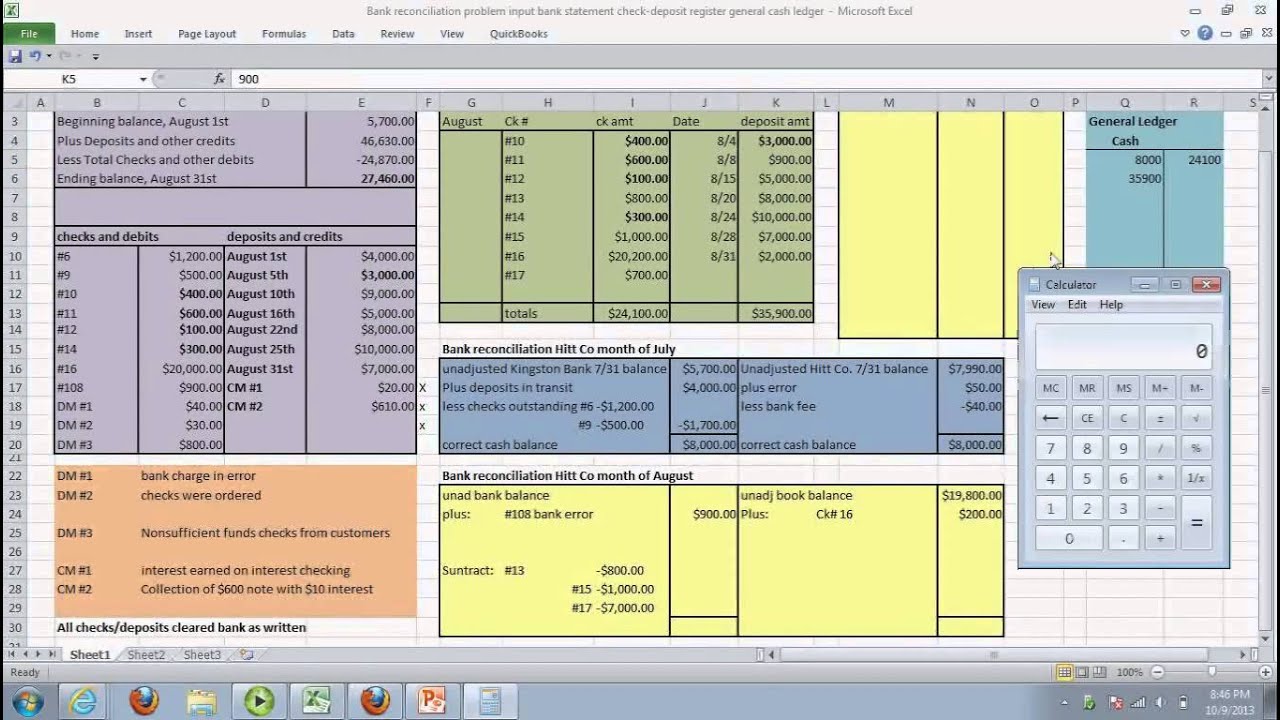Click the PowerPoint icon on the taskbar

[x=433, y=701]
